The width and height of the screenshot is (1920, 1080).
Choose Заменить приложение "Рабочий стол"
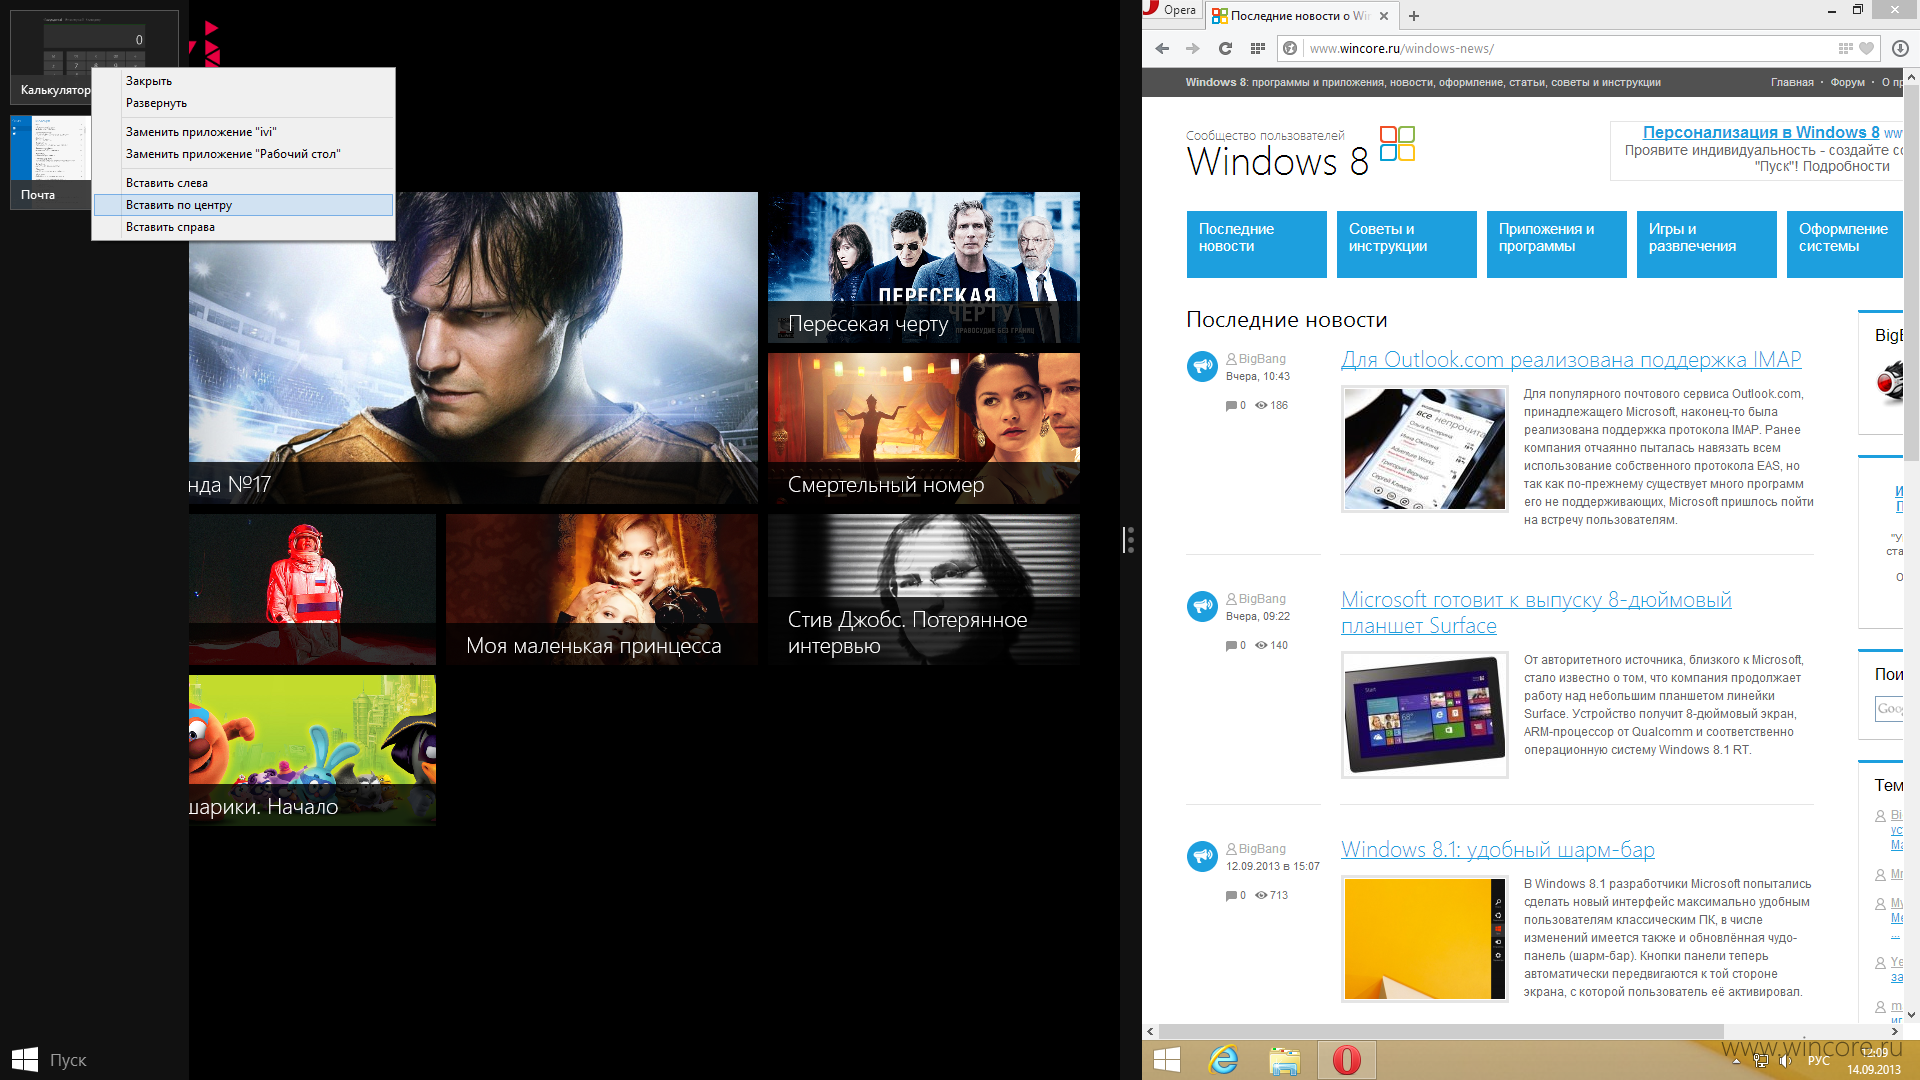(243, 154)
